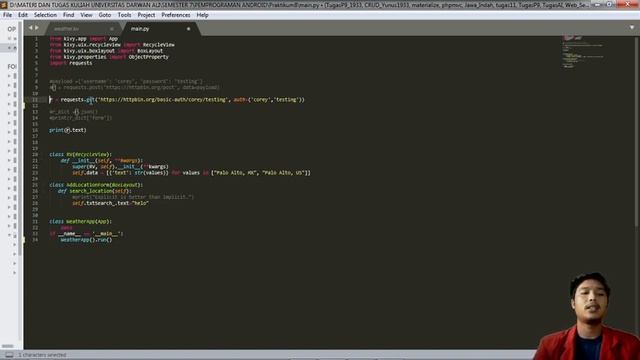Click the commented requests.post line
This screenshot has height=360, width=640.
135,87
